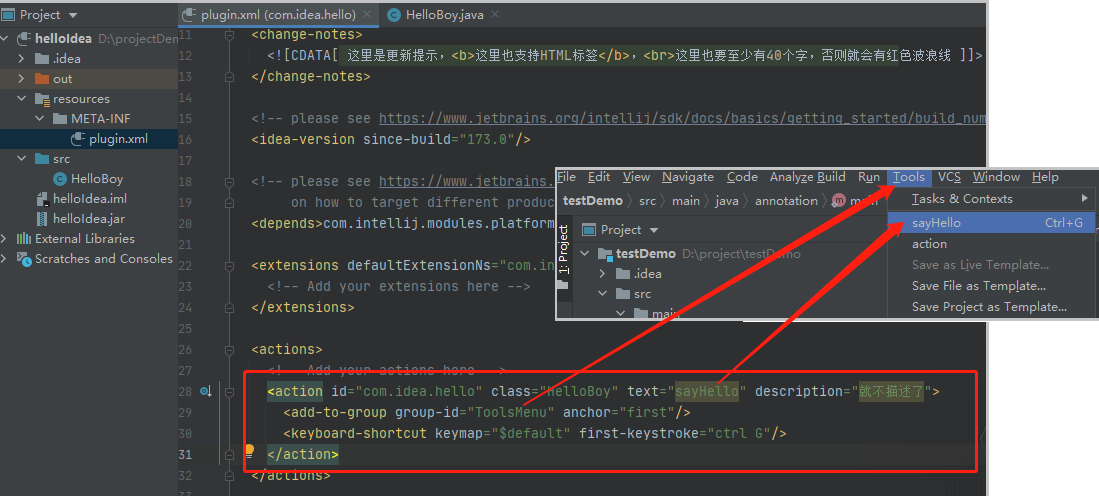Open the Project dropdown in the inset window

655,230
